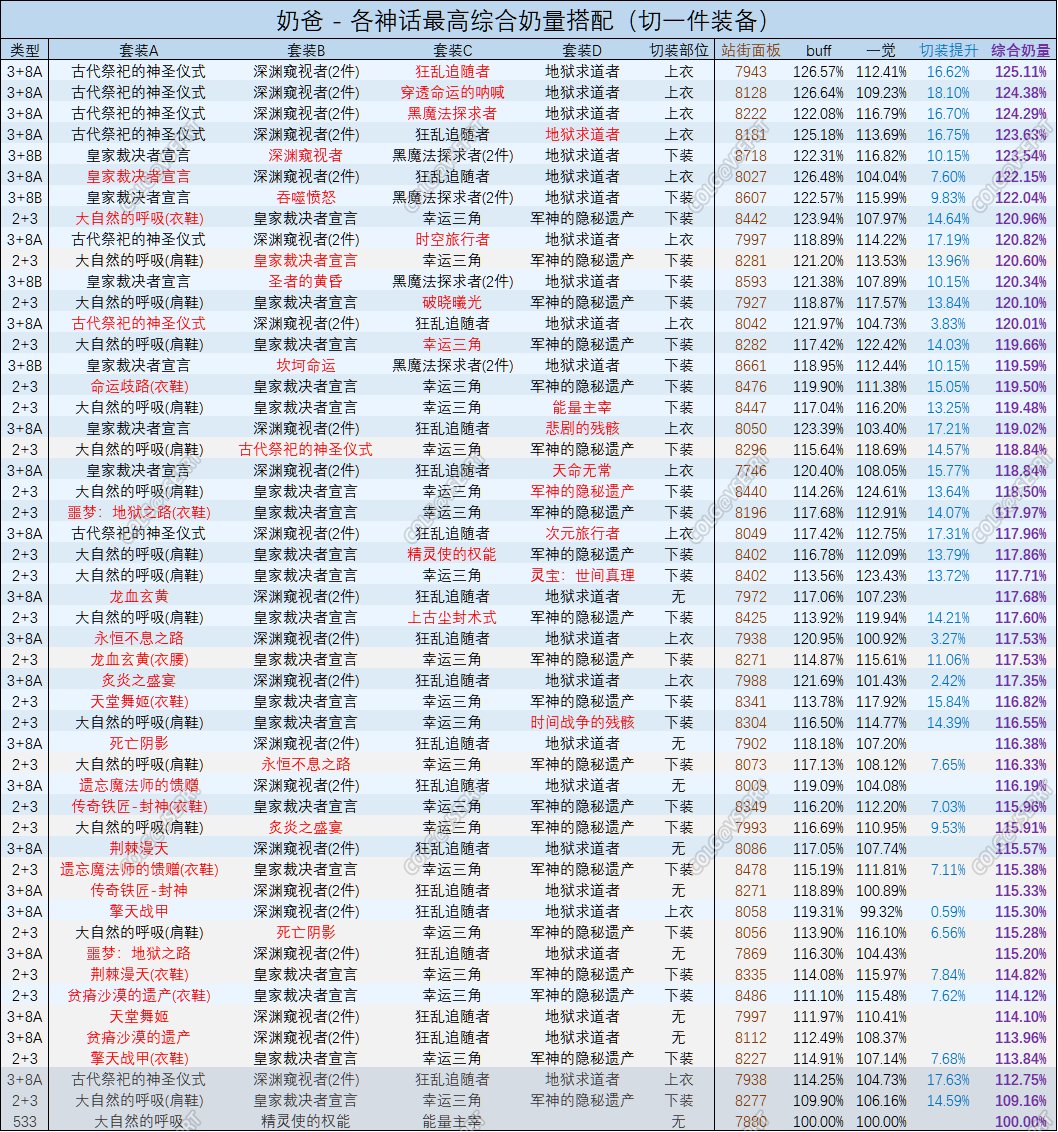Click the 圣者的黄昏 cell
The height and width of the screenshot is (1132, 1058).
[x=306, y=281]
